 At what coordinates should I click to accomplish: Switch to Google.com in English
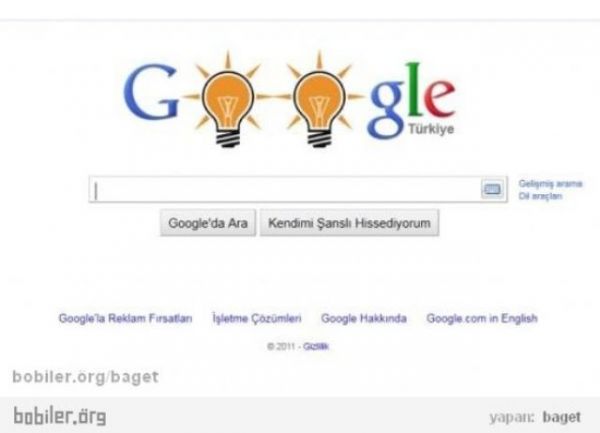coord(482,318)
